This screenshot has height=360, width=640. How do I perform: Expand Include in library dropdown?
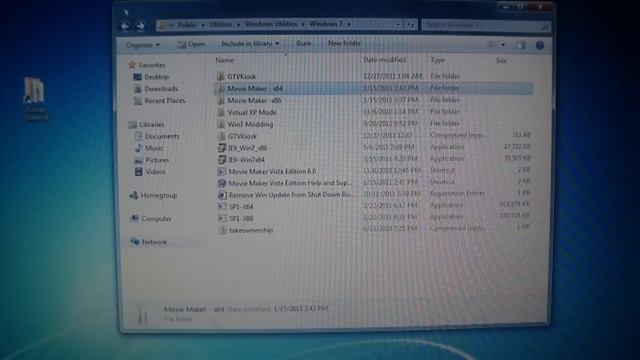coord(250,43)
